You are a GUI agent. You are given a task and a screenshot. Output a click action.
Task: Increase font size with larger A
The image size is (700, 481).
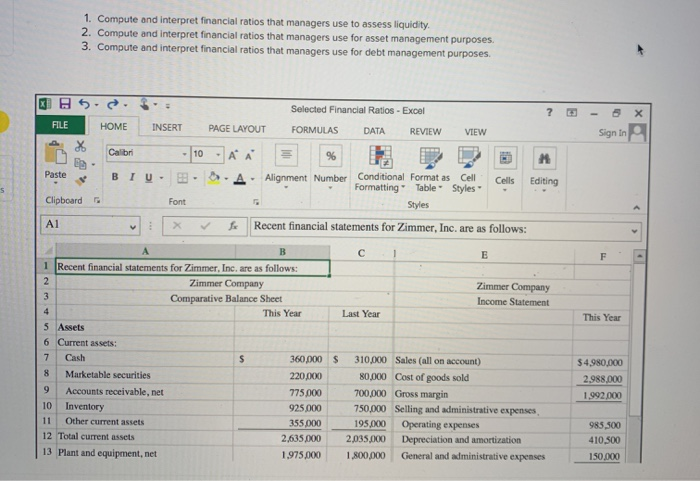point(233,155)
